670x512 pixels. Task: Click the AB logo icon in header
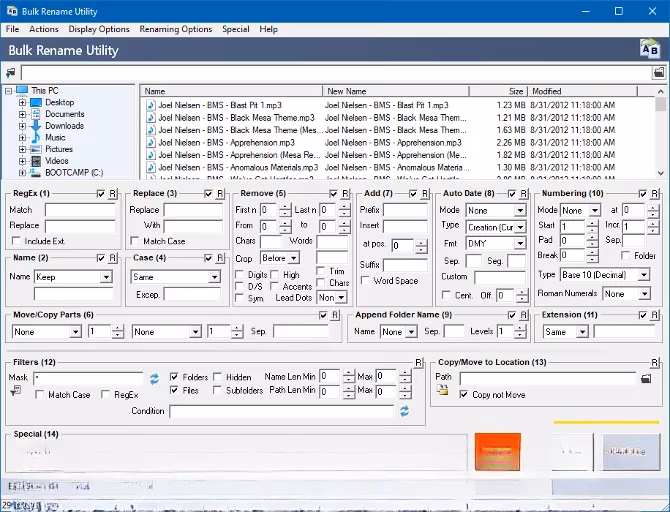650,48
